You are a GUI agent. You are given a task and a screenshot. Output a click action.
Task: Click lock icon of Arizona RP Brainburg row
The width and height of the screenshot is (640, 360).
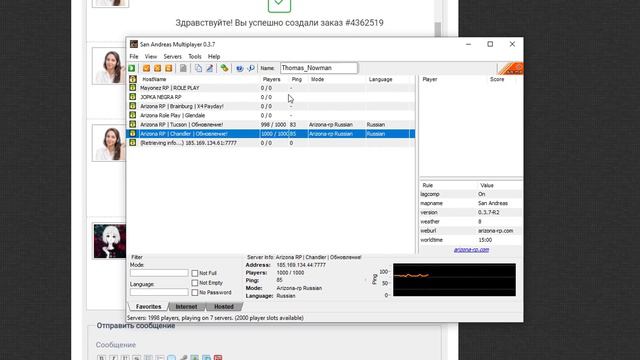[133, 106]
